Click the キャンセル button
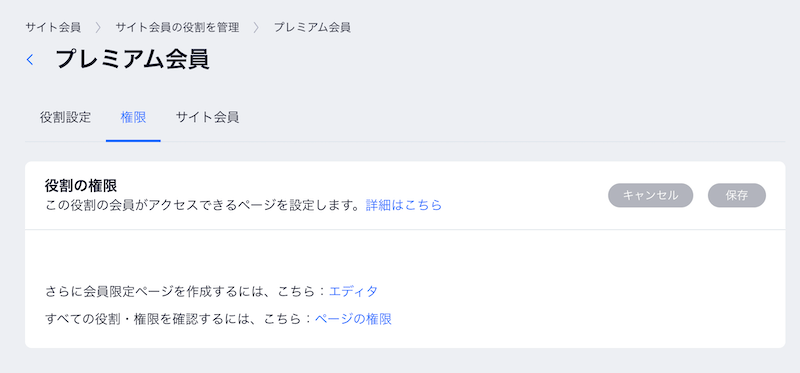This screenshot has width=800, height=373. coord(651,195)
